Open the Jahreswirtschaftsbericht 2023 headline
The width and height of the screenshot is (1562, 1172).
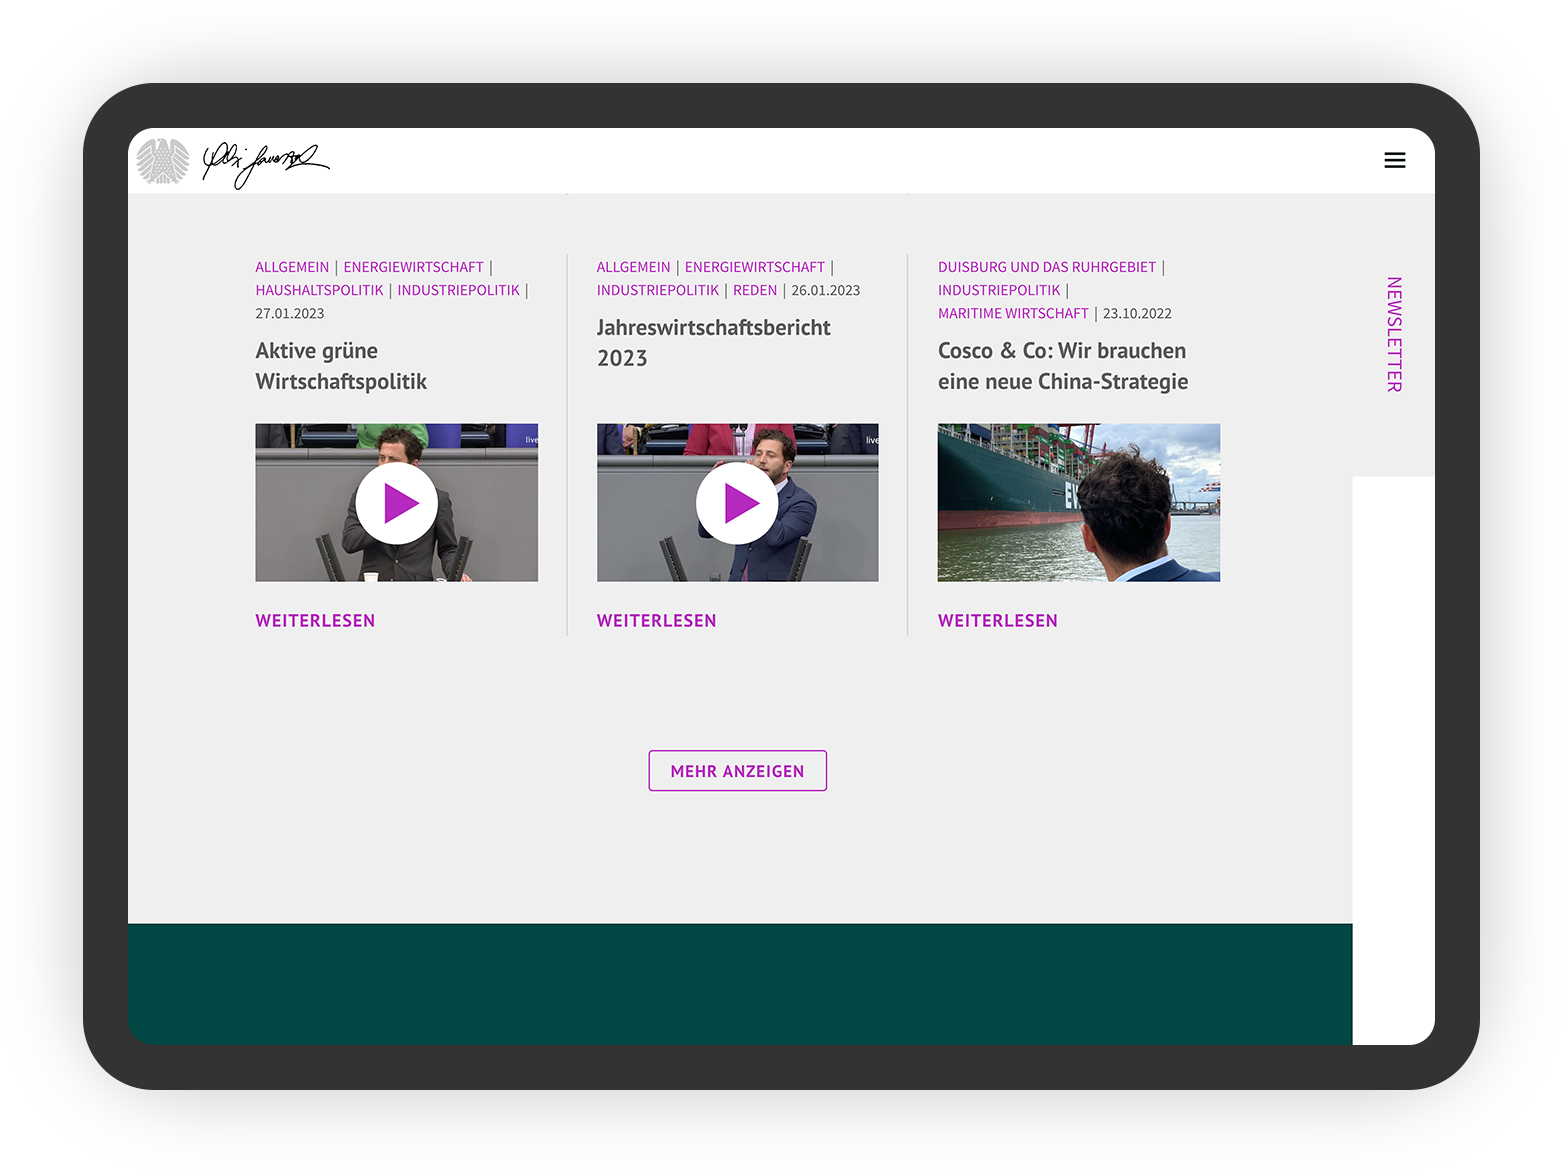pyautogui.click(x=713, y=343)
